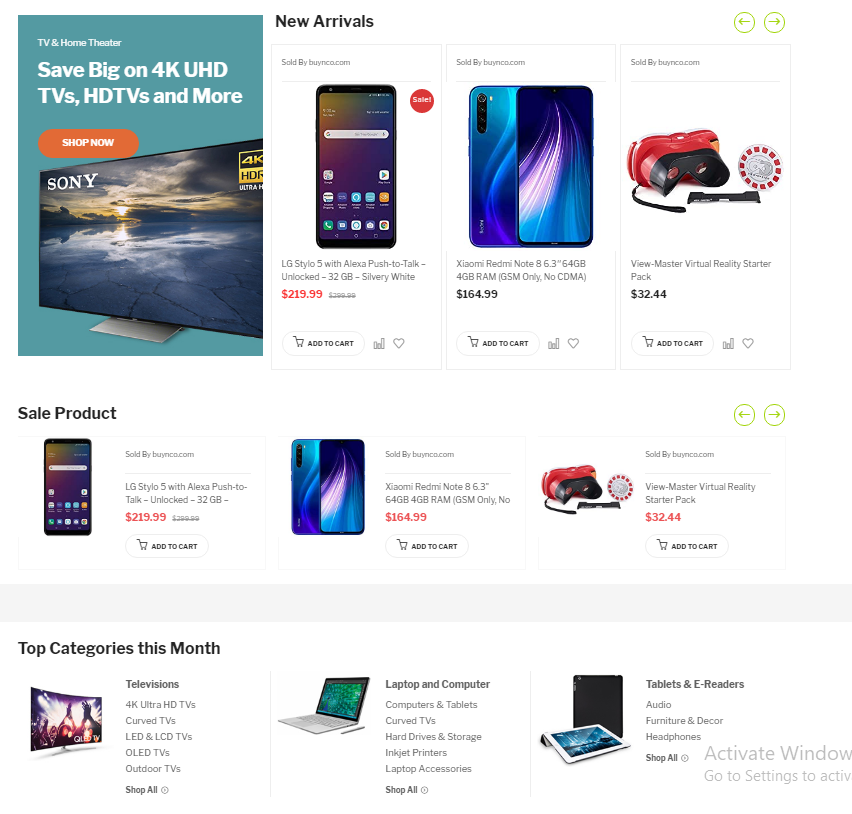The image size is (852, 814).
Task: Open the 4K Ultra HD TVs category
Action: click(x=160, y=705)
